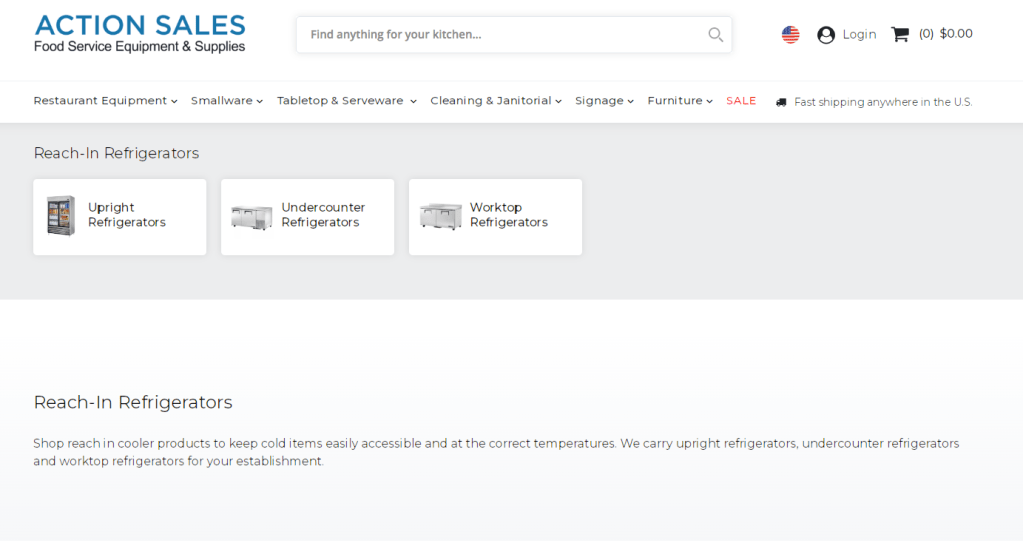Open the Tabletop & Serveware dropdown
The height and width of the screenshot is (543, 1023).
point(346,101)
